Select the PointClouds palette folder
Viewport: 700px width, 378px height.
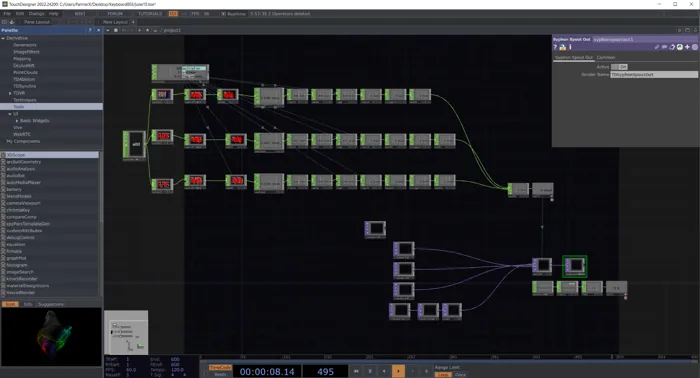click(25, 73)
